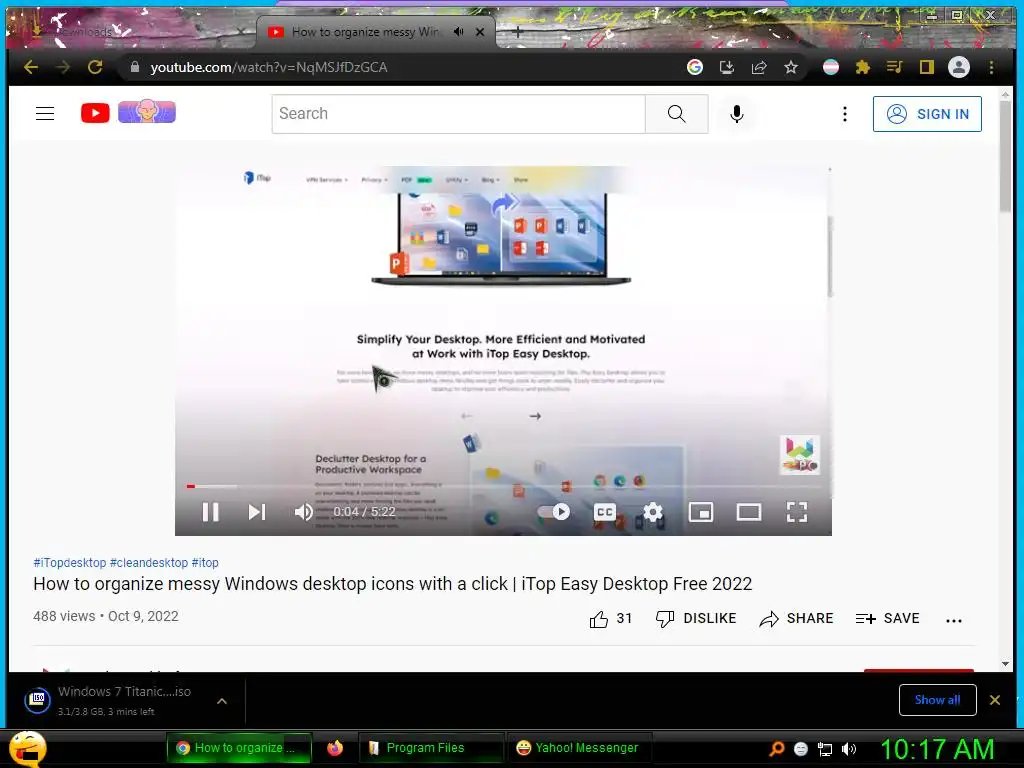The width and height of the screenshot is (1024, 768).
Task: Go forward in browser history
Action: (x=63, y=67)
